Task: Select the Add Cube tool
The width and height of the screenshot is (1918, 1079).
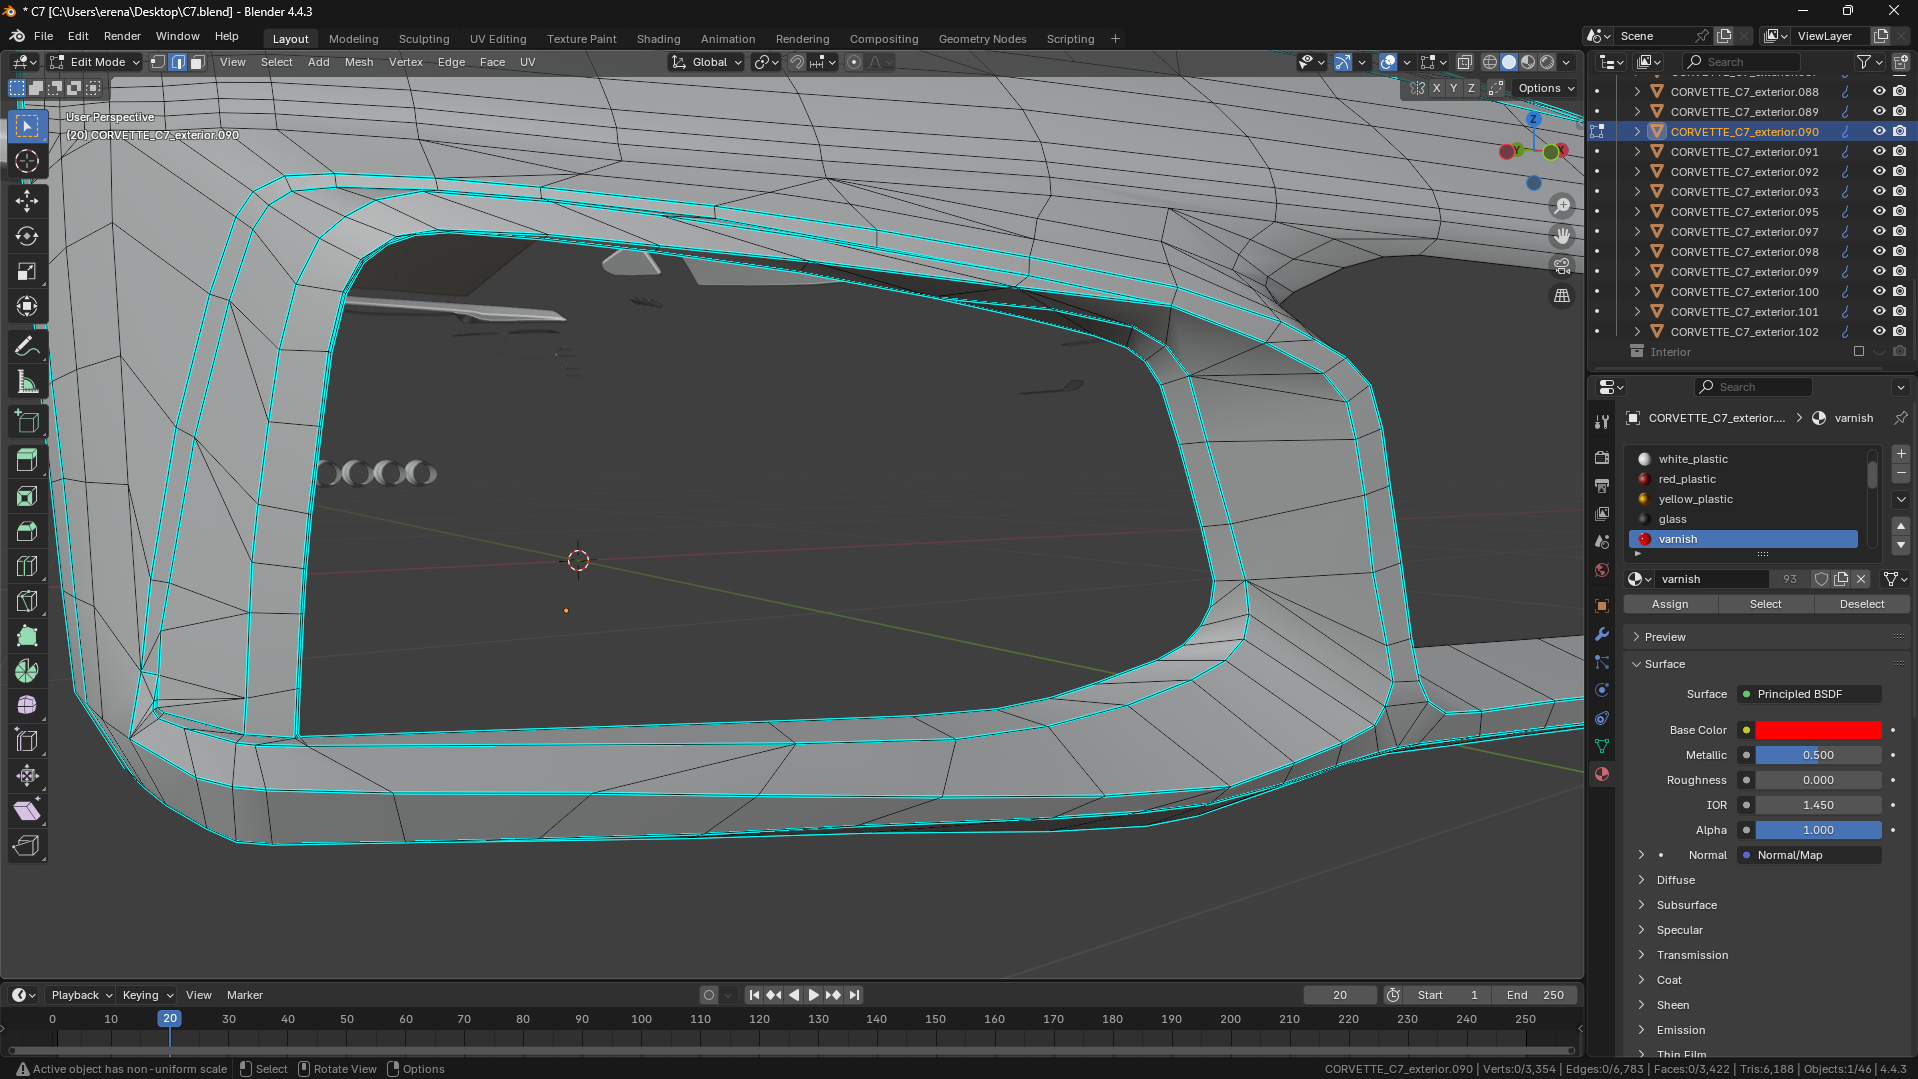Action: [x=27, y=422]
